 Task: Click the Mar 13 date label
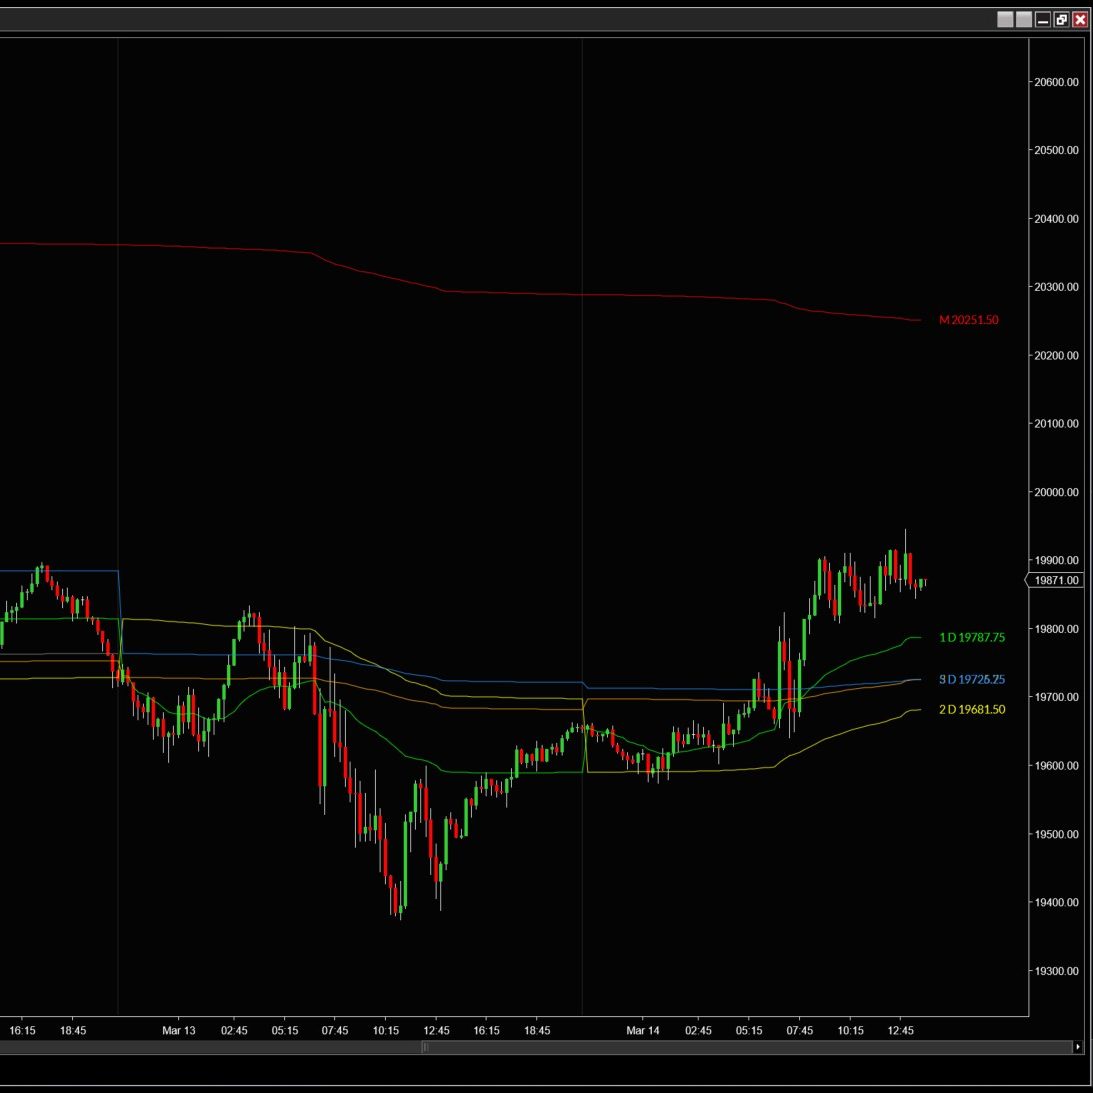179,1030
